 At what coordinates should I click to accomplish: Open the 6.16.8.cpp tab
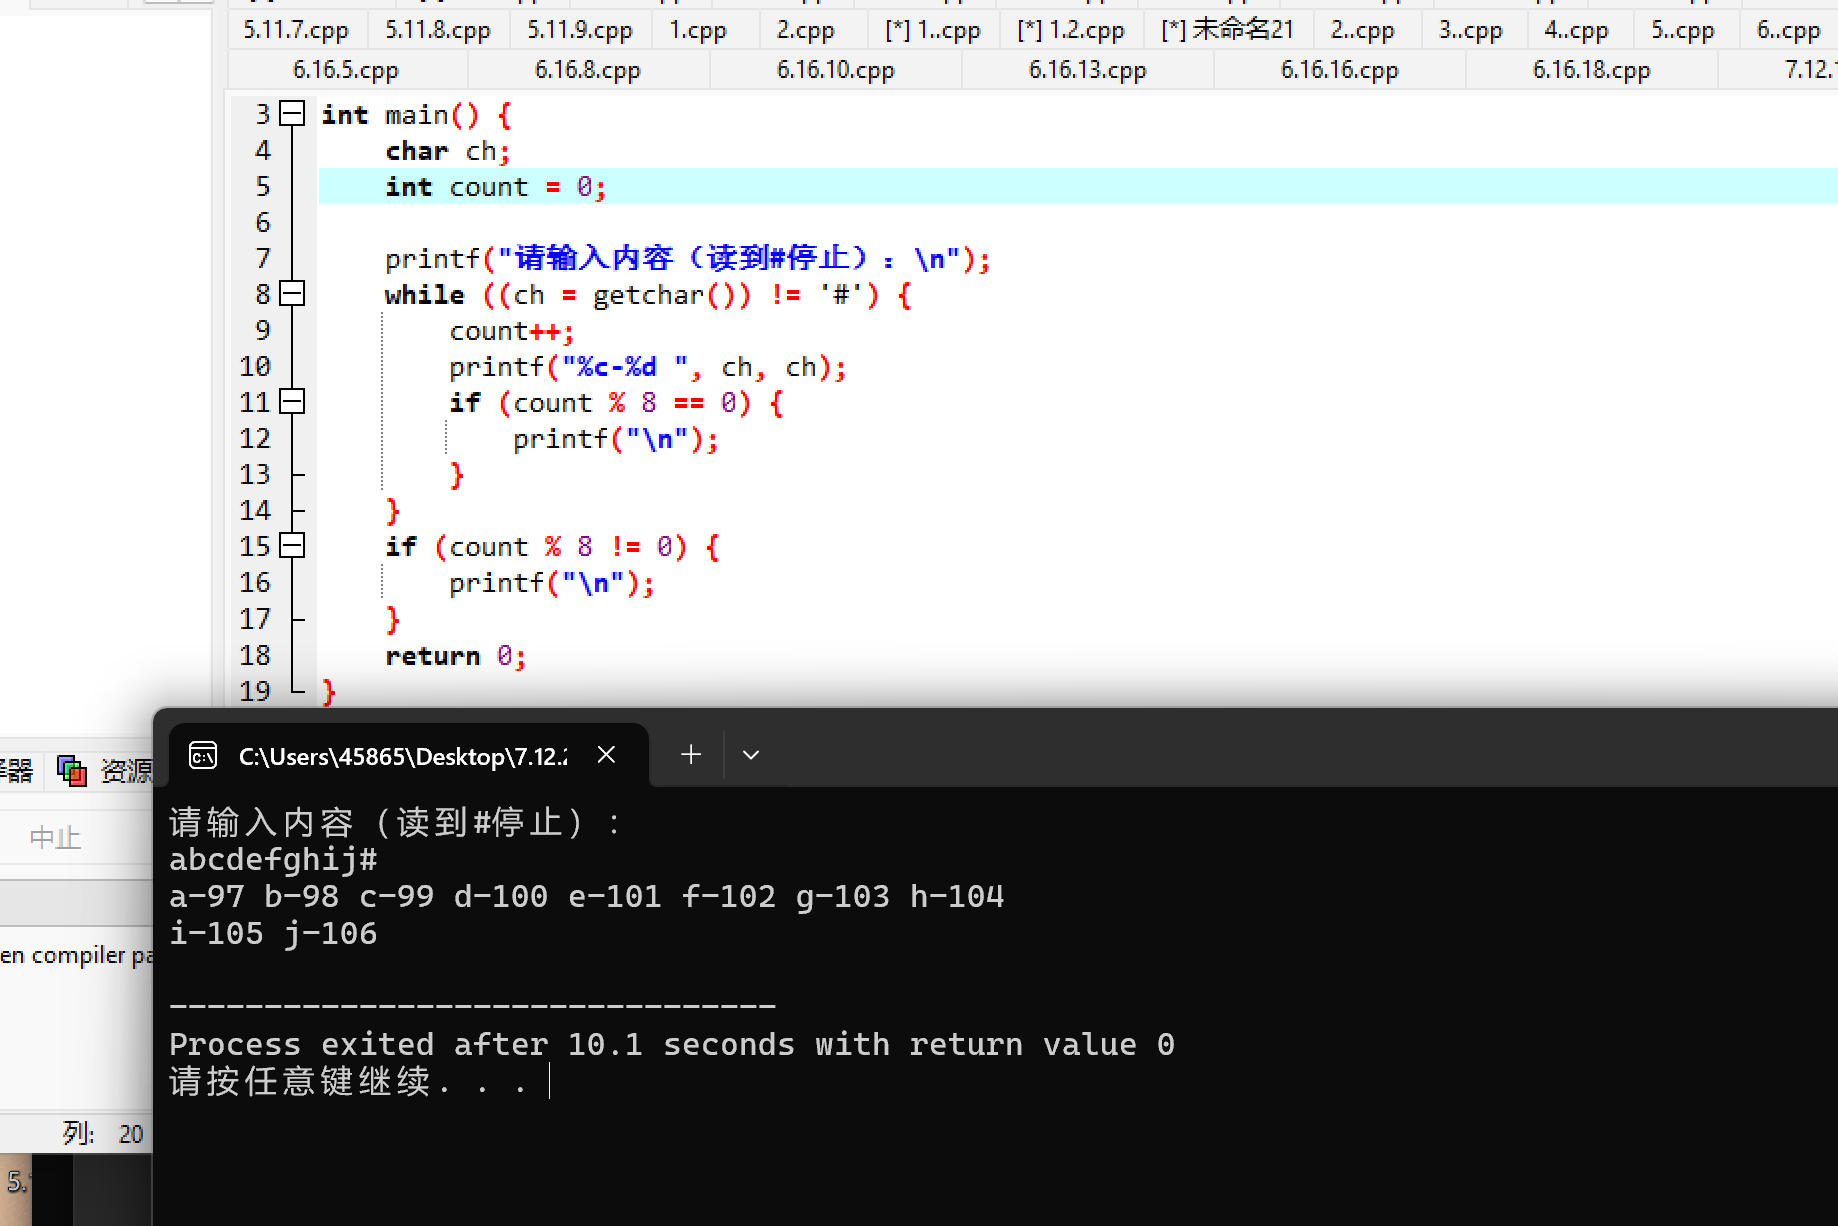588,70
